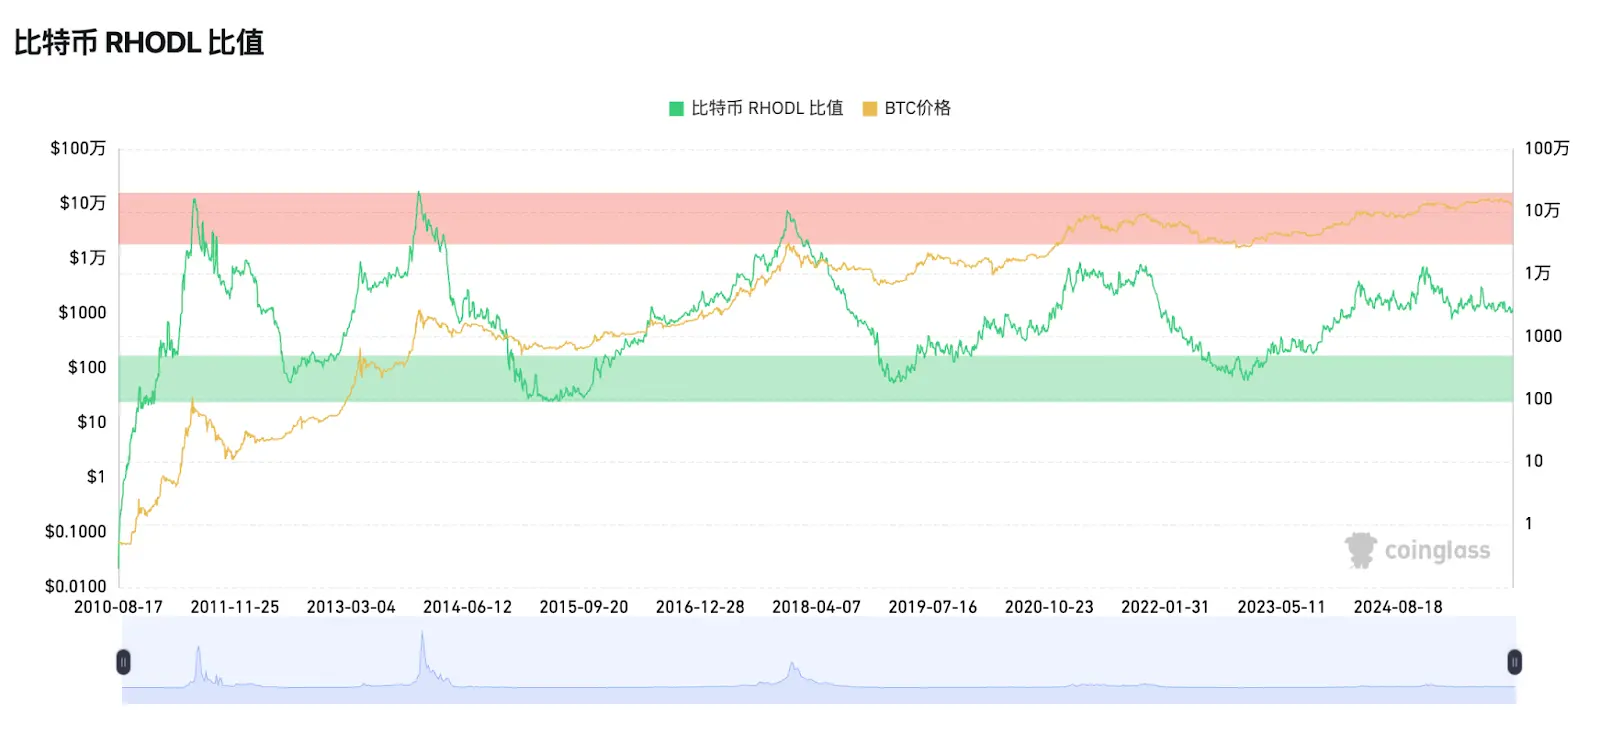
Task: Click the 100万 label on right axis
Action: pyautogui.click(x=1546, y=148)
